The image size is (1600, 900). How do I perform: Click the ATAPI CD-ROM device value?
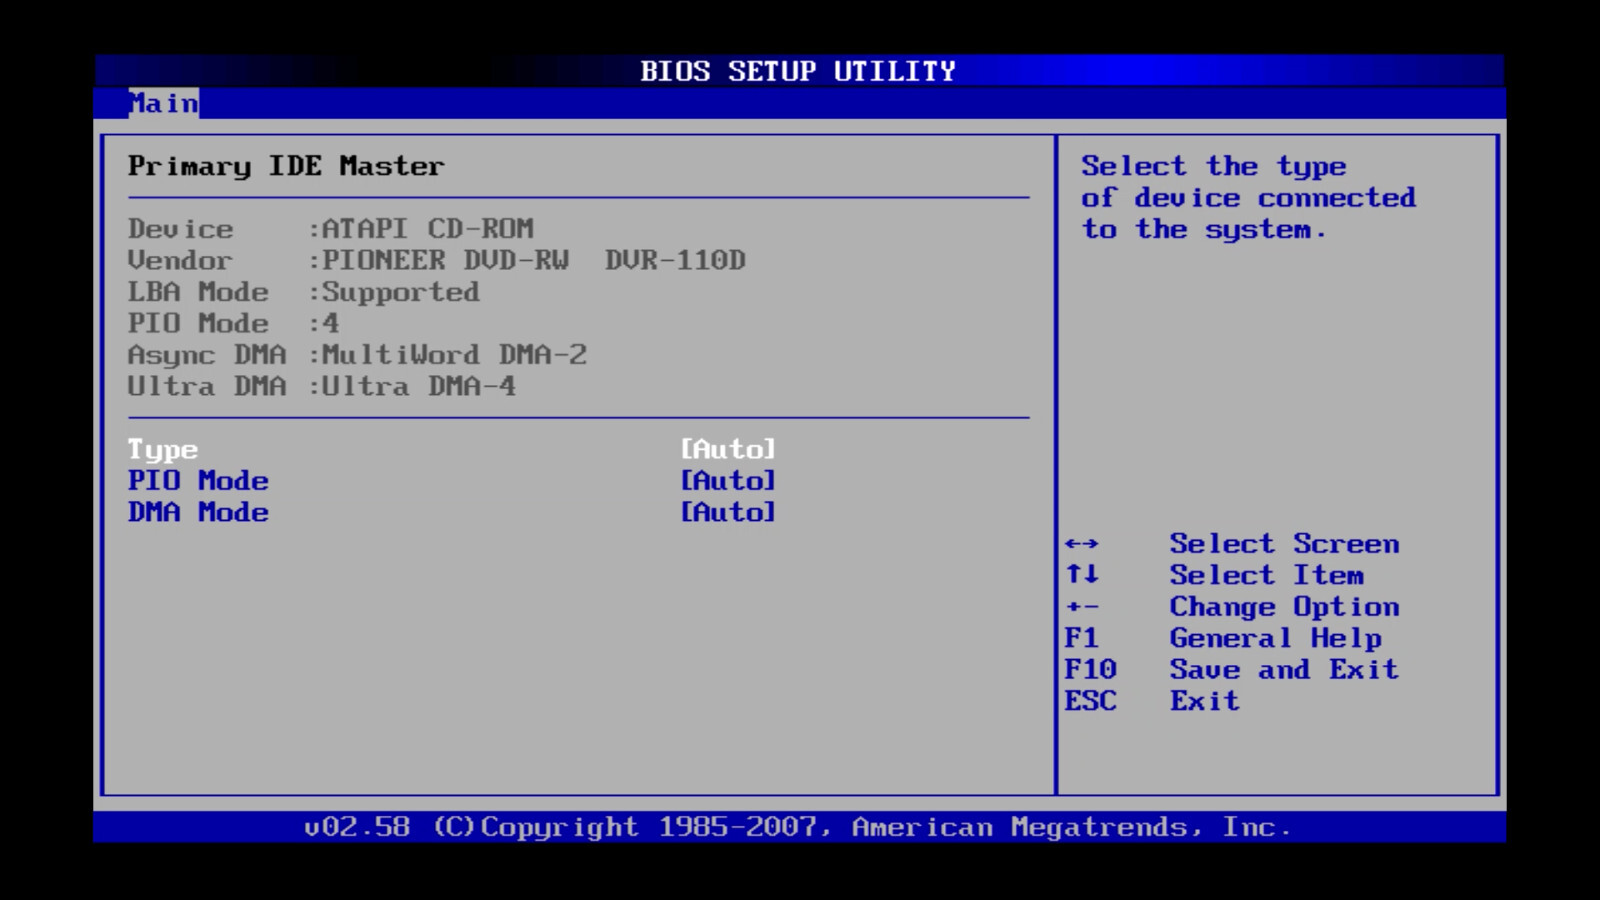[428, 229]
